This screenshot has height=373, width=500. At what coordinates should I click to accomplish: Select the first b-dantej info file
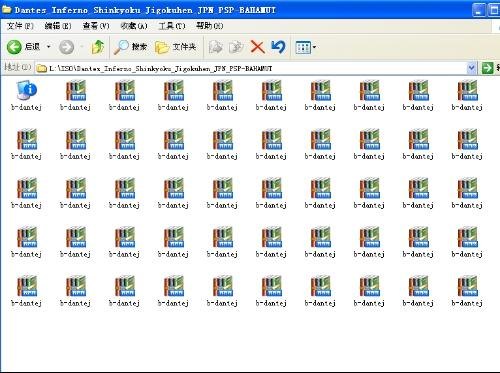point(27,95)
